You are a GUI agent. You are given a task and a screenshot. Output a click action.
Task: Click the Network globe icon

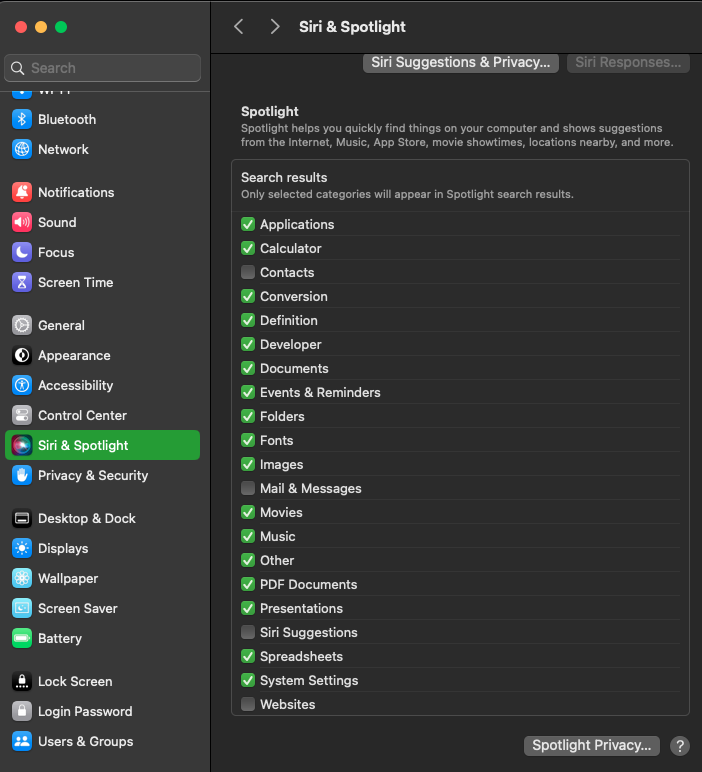click(x=22, y=149)
